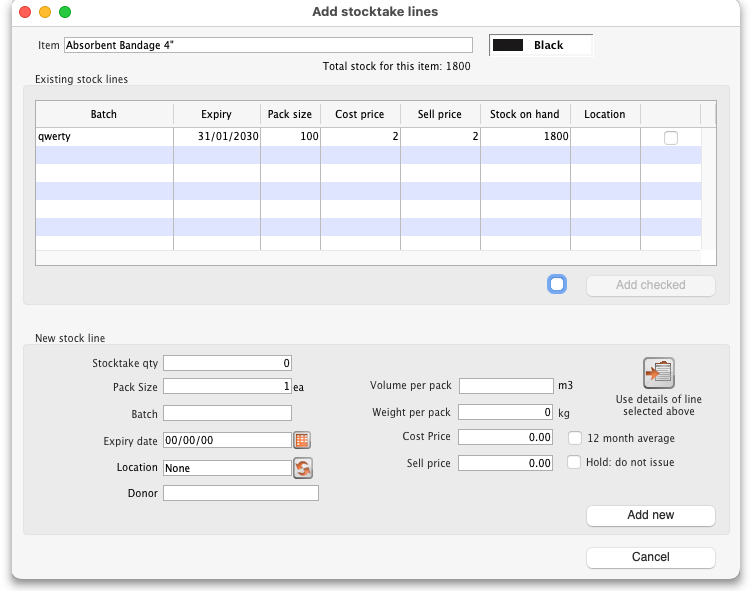Click the expiry date calendar icon

(302, 440)
